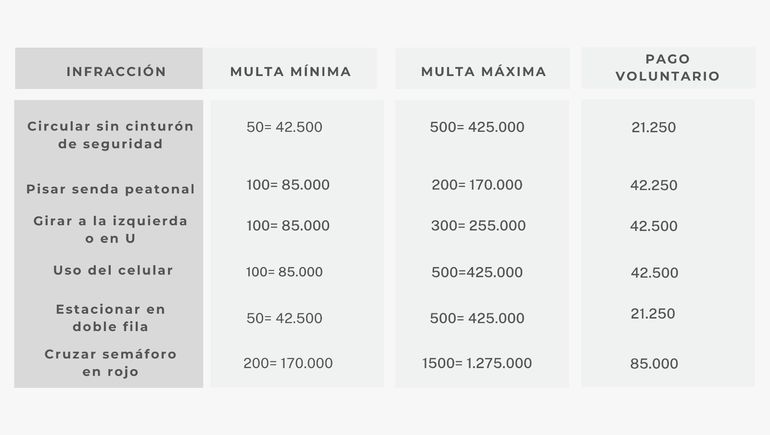Image resolution: width=770 pixels, height=435 pixels.
Task: Click the 'Circular sin cinturón de seguridad' row label
Action: tap(110, 135)
